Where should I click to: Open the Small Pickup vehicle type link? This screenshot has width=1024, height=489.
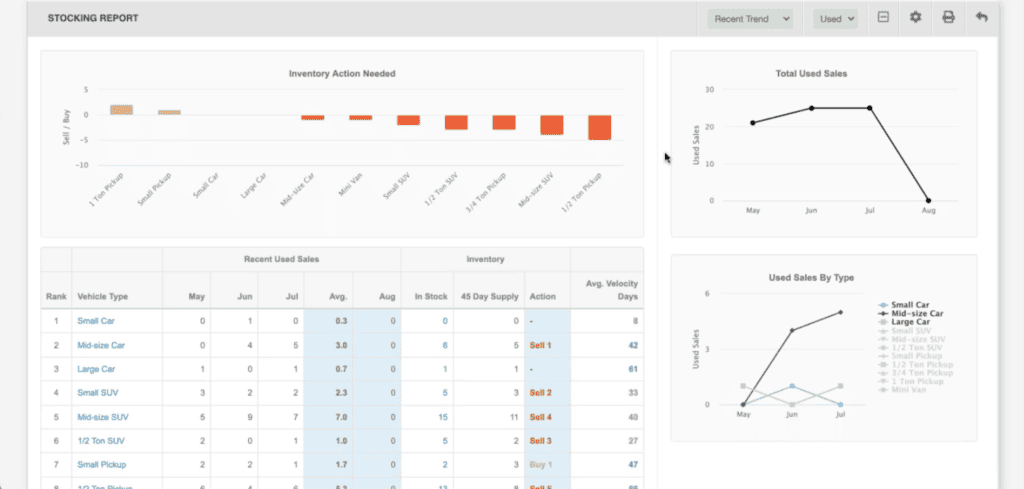point(101,465)
